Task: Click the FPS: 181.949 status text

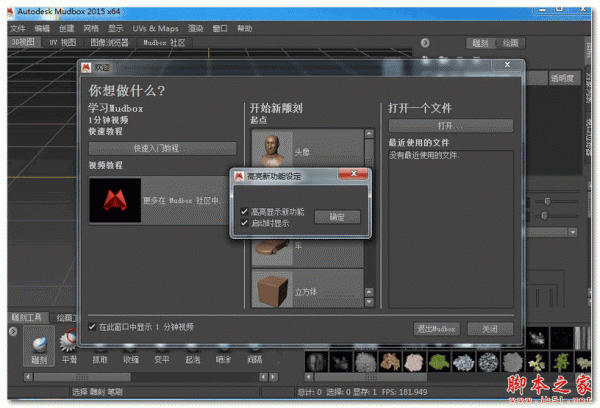Action: 404,392
